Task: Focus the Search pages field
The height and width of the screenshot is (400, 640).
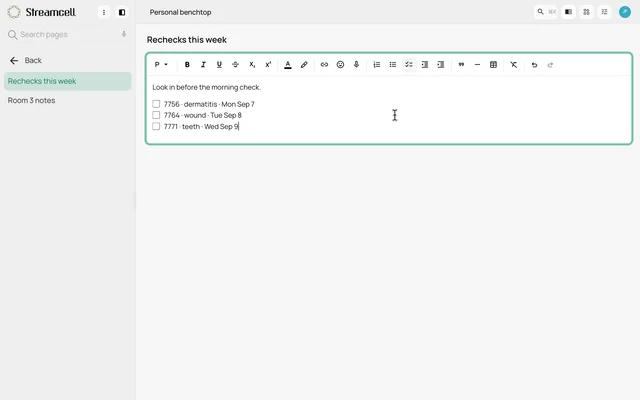Action: pos(67,34)
